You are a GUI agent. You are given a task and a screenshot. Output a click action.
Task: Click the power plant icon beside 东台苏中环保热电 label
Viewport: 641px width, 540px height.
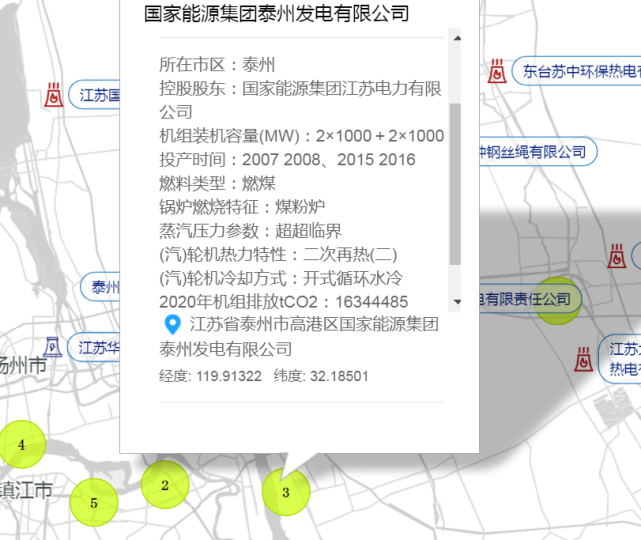(497, 71)
